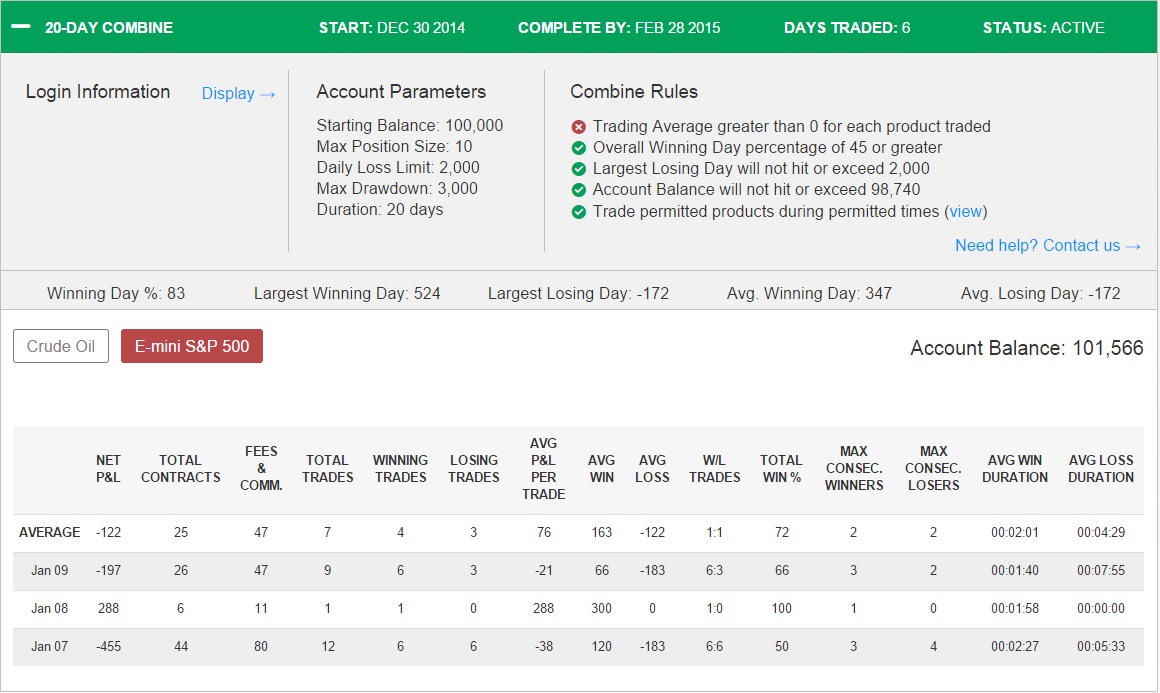
Task: Click the green check beside Largest Losing Day rule
Action: (x=579, y=169)
